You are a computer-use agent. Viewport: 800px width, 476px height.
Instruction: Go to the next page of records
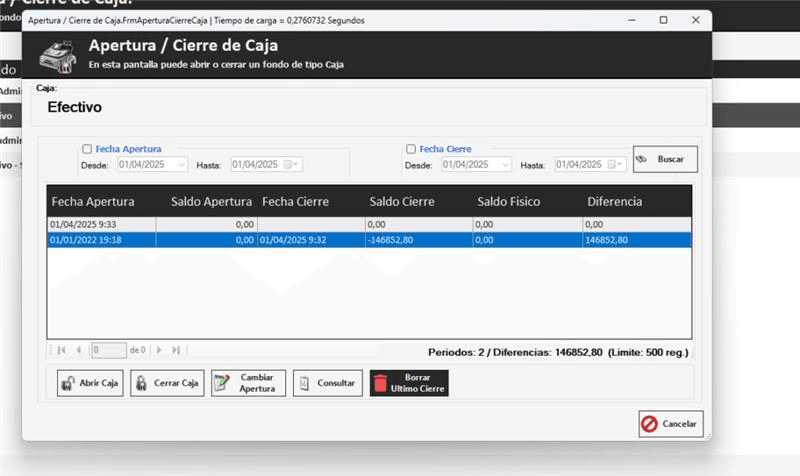point(161,350)
